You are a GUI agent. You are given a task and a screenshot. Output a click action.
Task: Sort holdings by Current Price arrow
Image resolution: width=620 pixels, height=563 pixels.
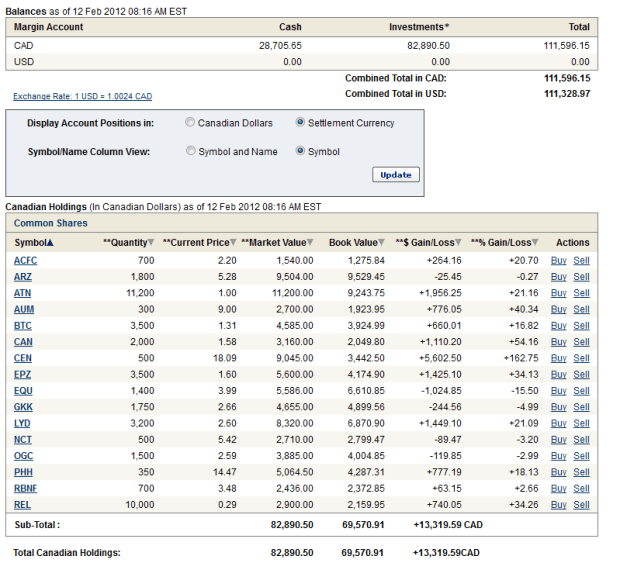tap(234, 243)
